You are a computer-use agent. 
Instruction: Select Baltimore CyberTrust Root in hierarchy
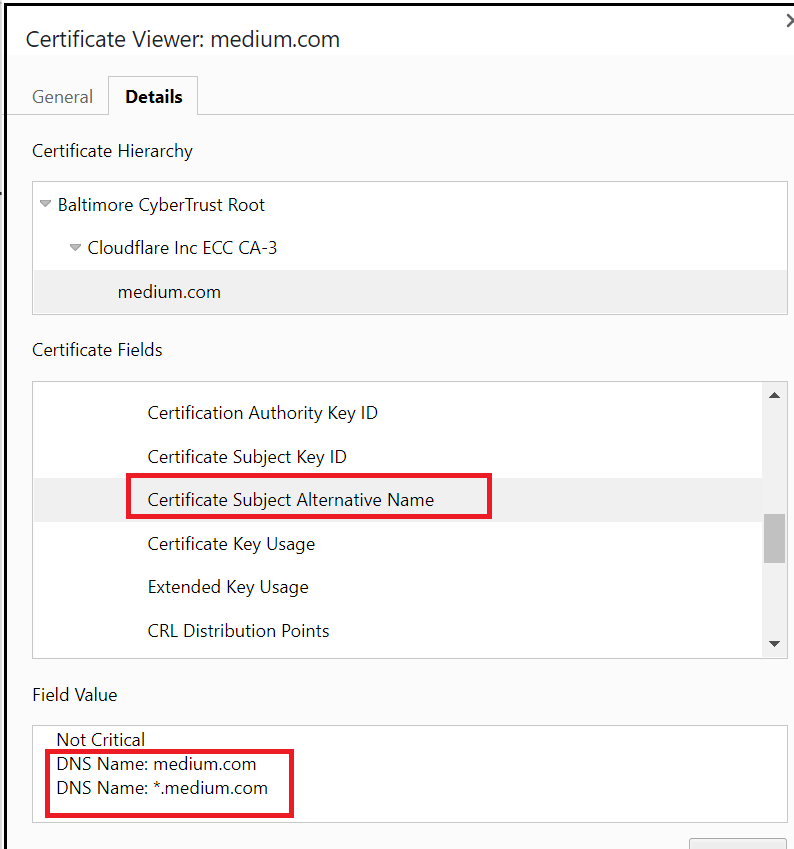pyautogui.click(x=161, y=205)
